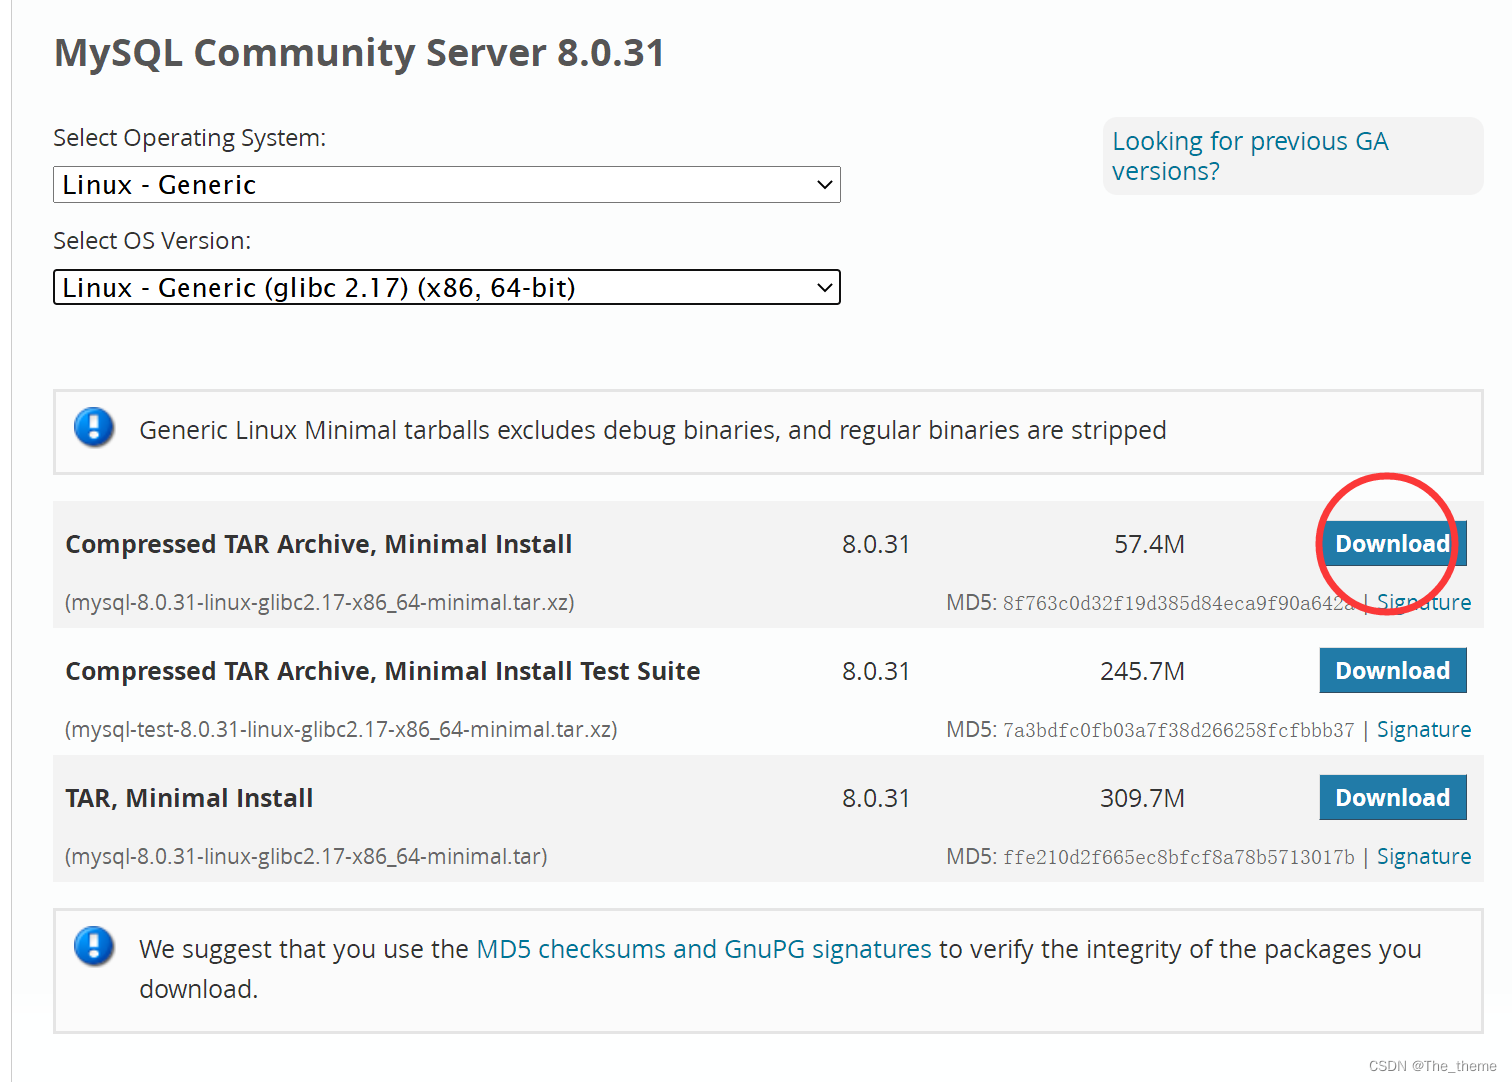Click info icon beside Generic Linux Minimal note
The width and height of the screenshot is (1512, 1082).
point(94,428)
